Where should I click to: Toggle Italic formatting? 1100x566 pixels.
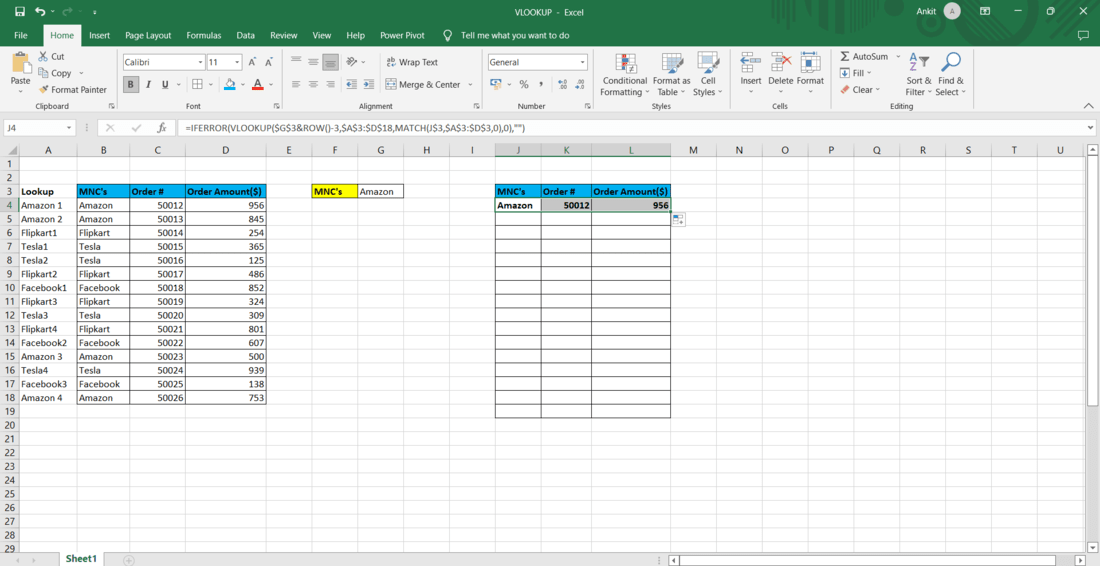tap(149, 84)
